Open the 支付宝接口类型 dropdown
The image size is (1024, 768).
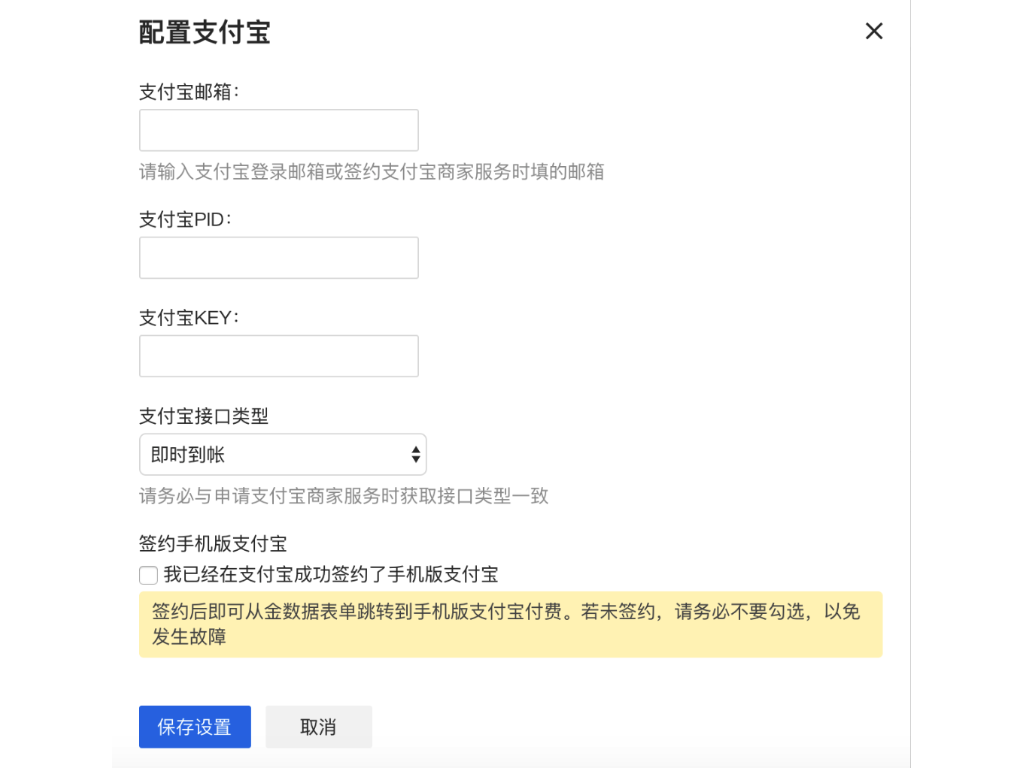click(x=283, y=455)
